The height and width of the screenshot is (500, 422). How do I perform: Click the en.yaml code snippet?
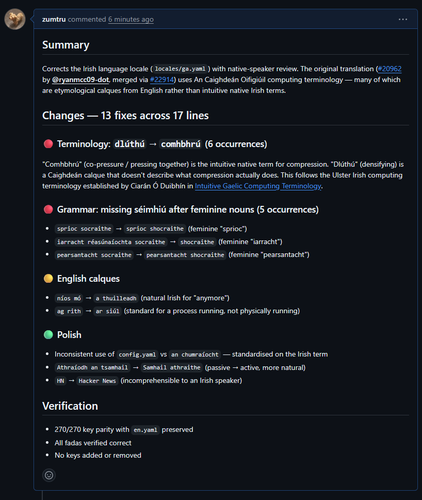145,430
